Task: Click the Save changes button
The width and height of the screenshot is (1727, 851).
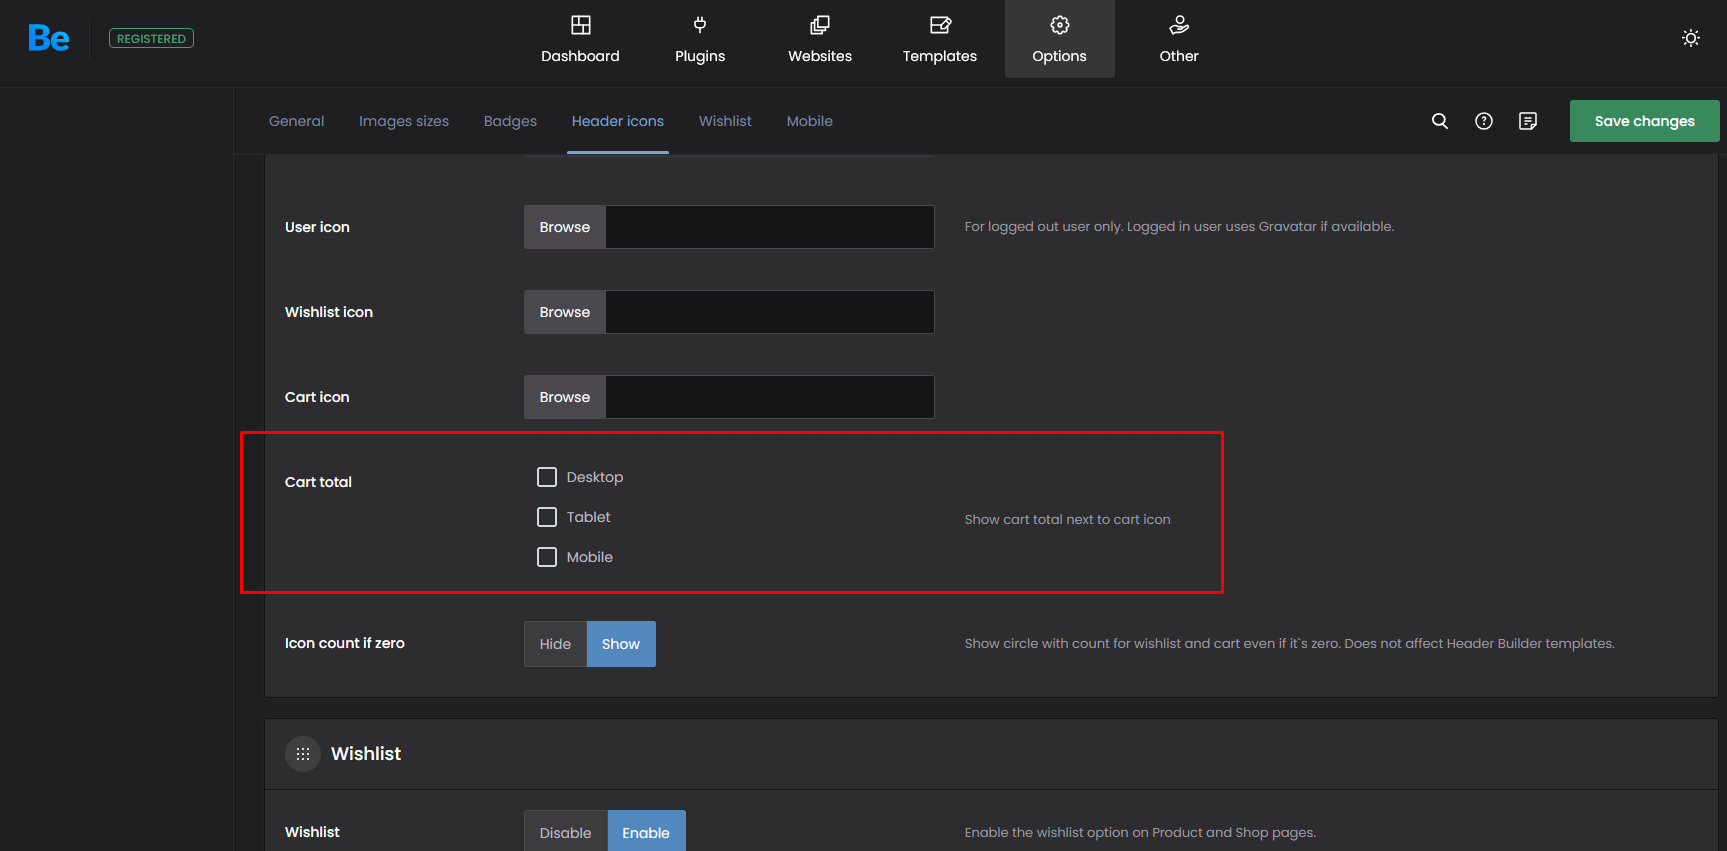Action: point(1644,121)
